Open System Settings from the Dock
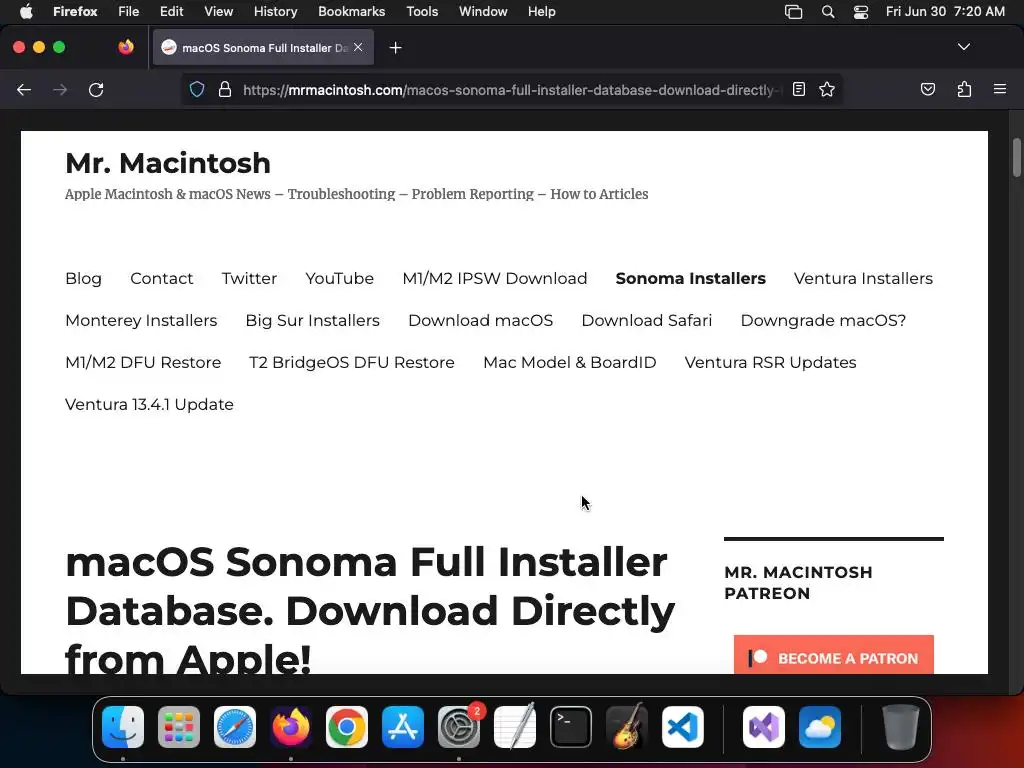Viewport: 1024px width, 768px height. point(459,727)
